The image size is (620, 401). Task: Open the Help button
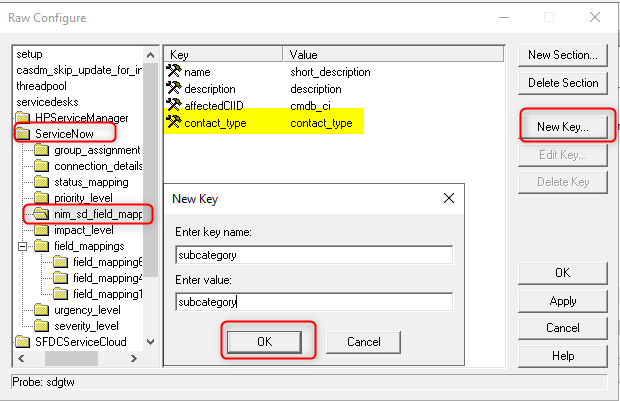[563, 356]
